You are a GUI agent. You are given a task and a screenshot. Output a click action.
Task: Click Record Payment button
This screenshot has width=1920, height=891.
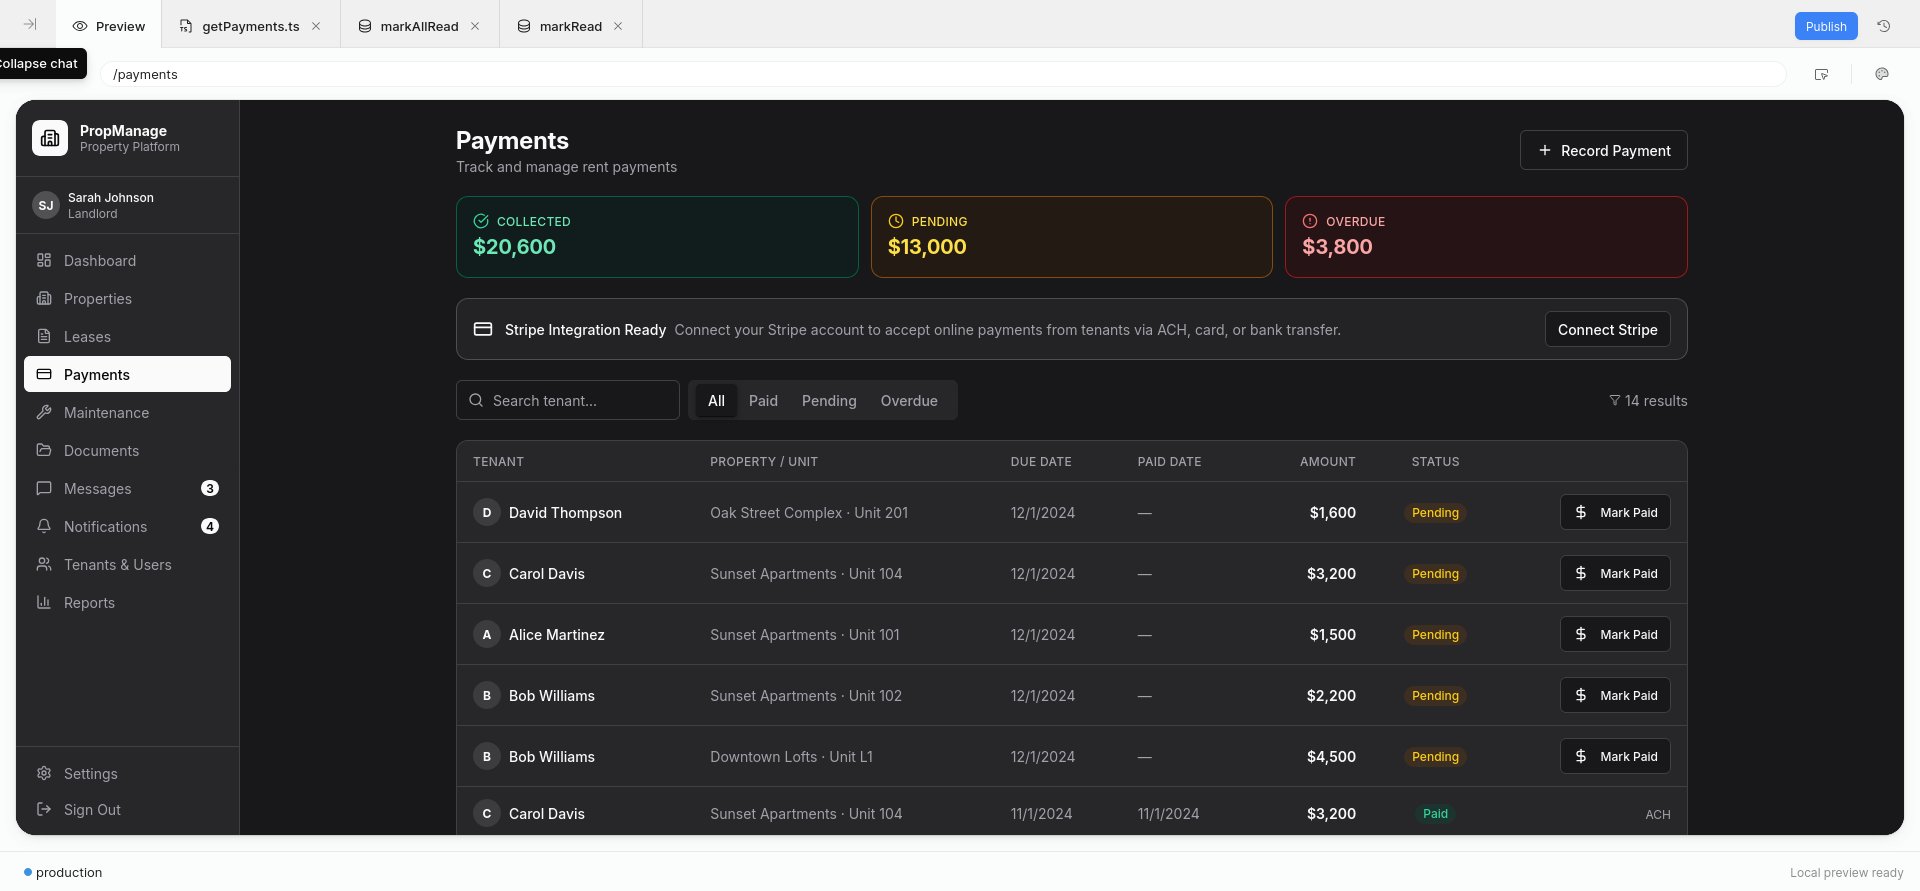[1603, 150]
